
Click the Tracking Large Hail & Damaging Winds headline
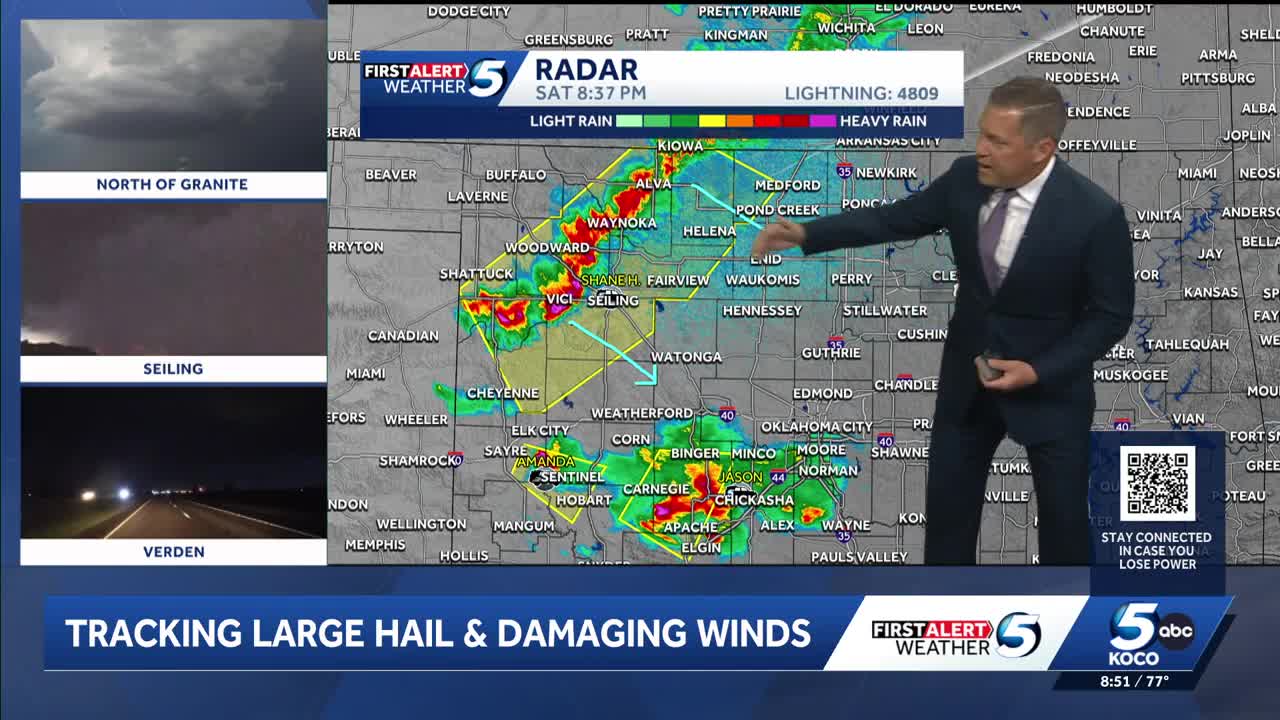(438, 633)
